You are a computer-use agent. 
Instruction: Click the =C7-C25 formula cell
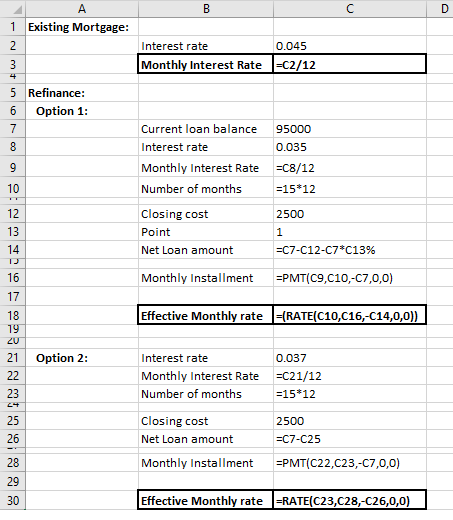coord(350,439)
